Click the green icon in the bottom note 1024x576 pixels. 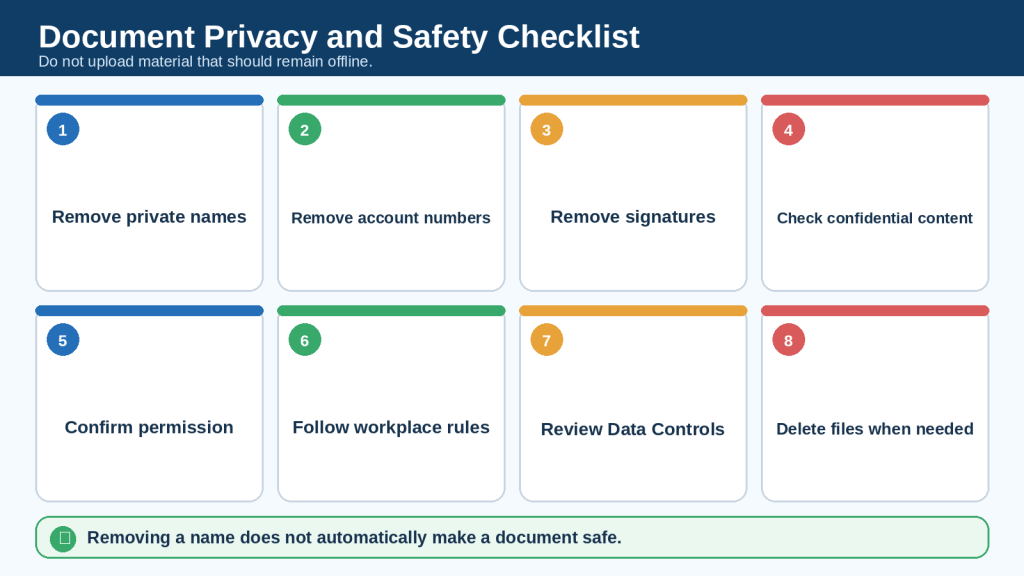click(x=63, y=538)
